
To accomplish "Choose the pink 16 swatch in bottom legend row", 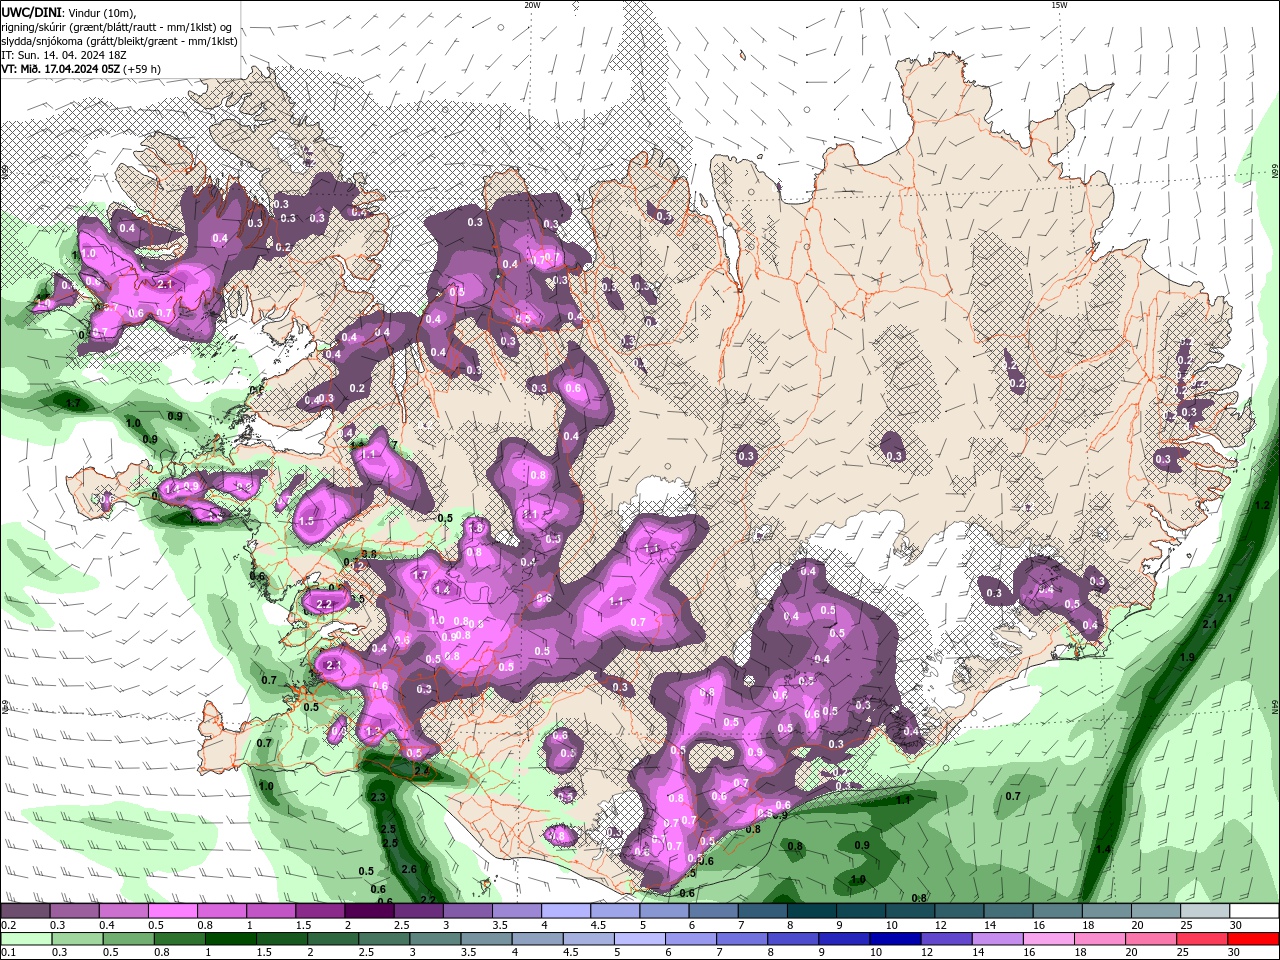I will 1047,939.
